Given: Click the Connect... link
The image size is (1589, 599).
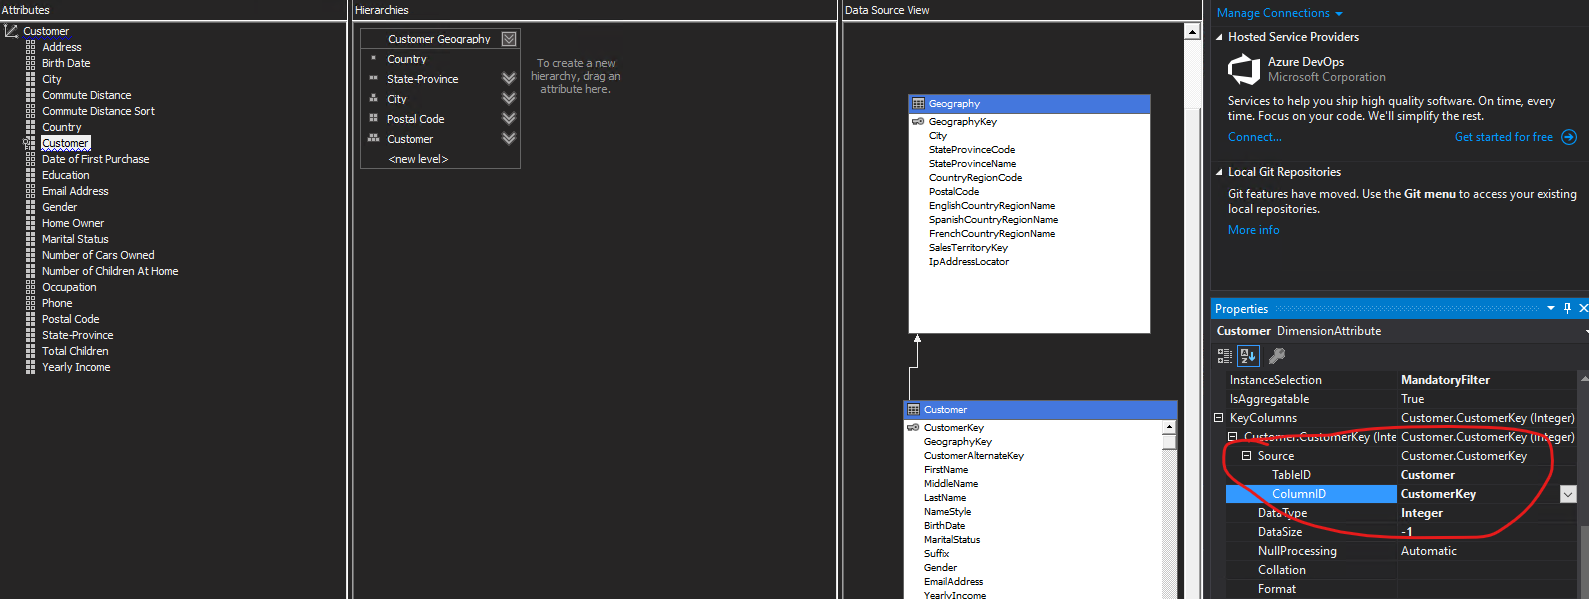Looking at the screenshot, I should click(x=1254, y=137).
